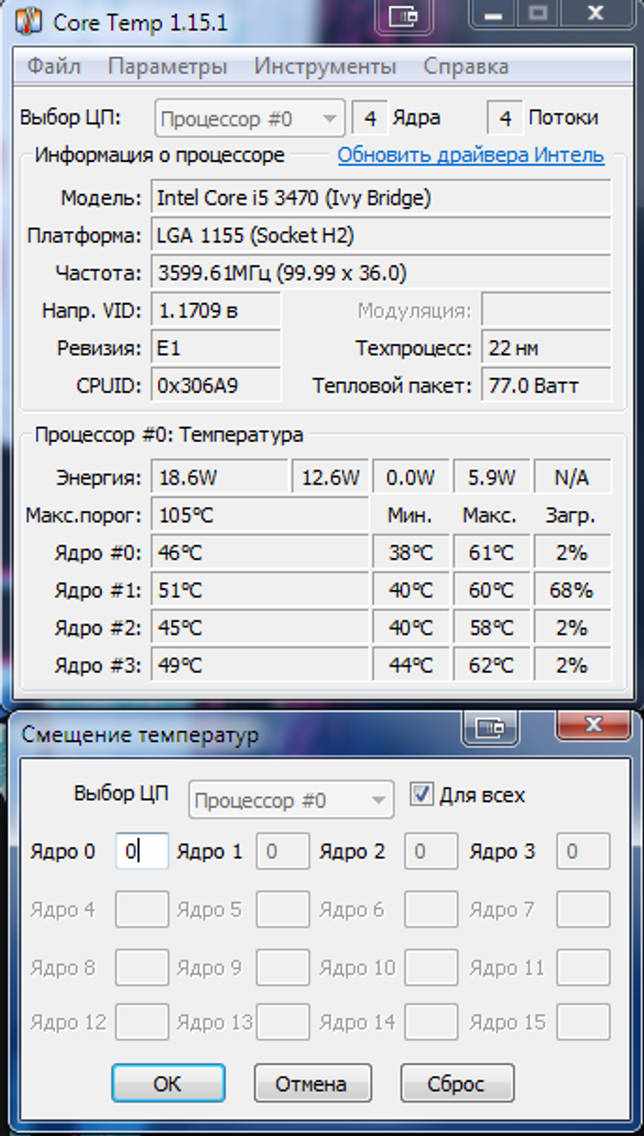
Task: Click the platform value LGA 1155 (Socket H2)
Action: click(381, 235)
